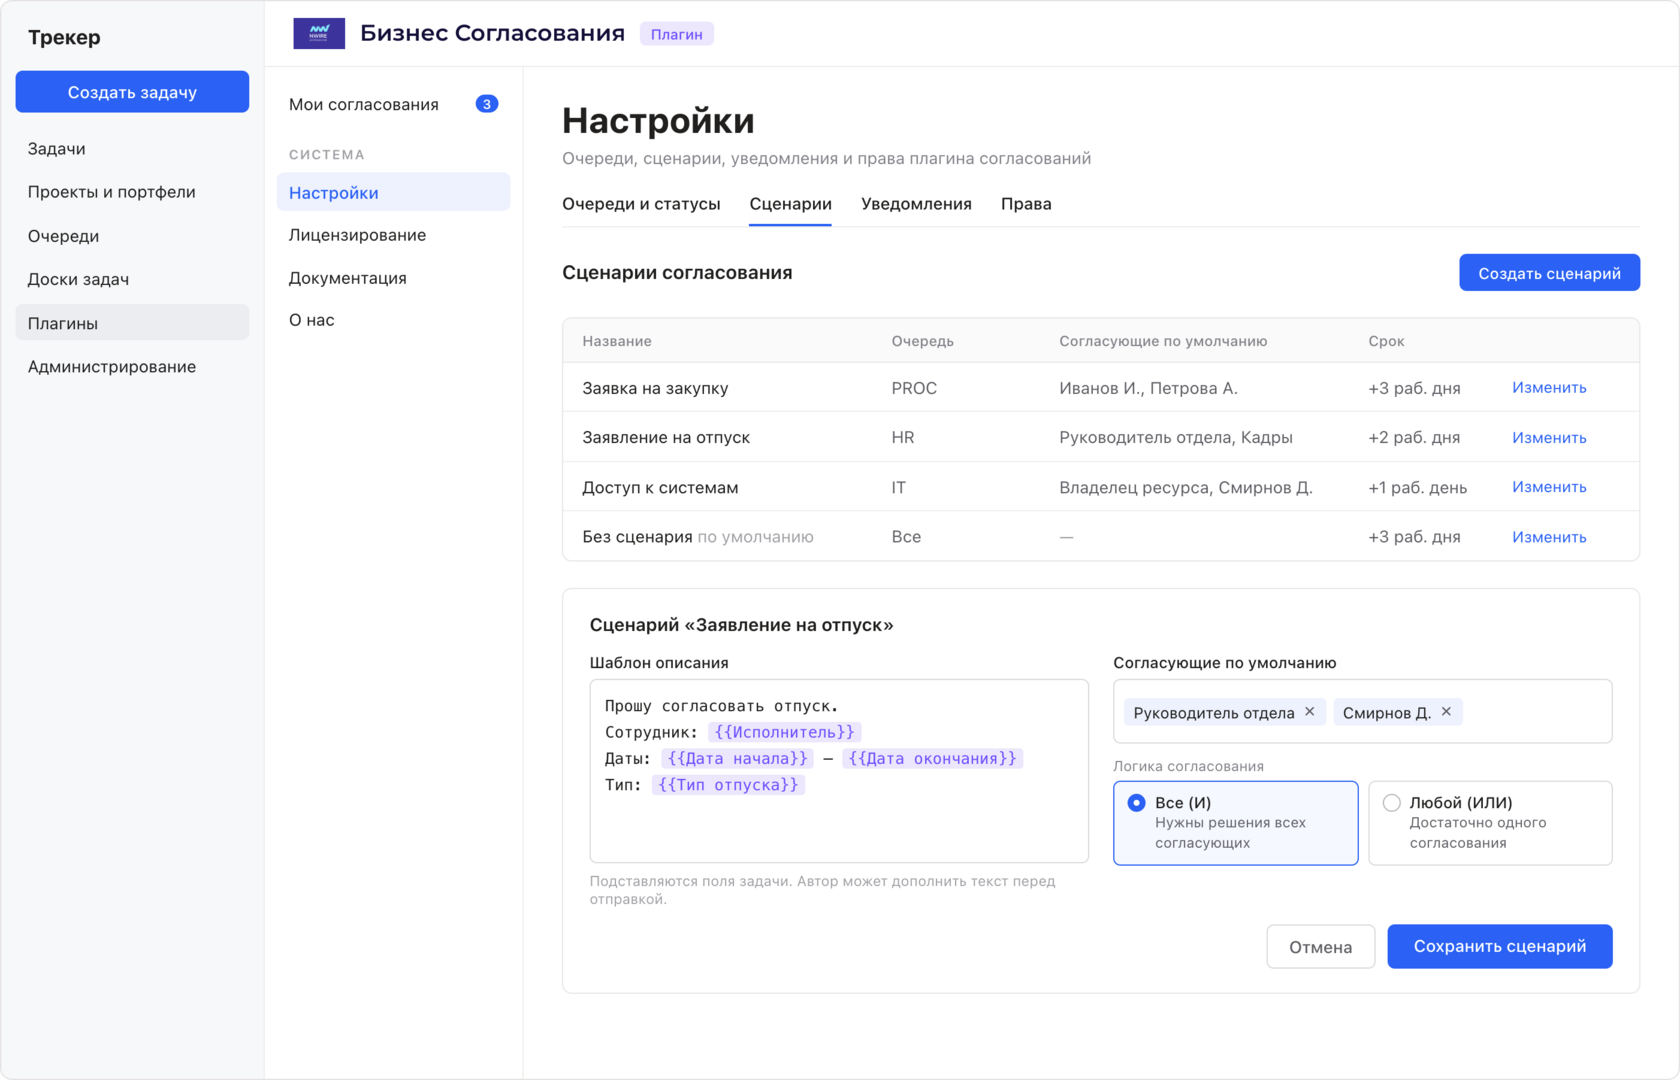Viewport: 1680px width, 1080px height.
Task: Click the '+2 раб. дня' deadline cell
Action: [x=1414, y=438]
